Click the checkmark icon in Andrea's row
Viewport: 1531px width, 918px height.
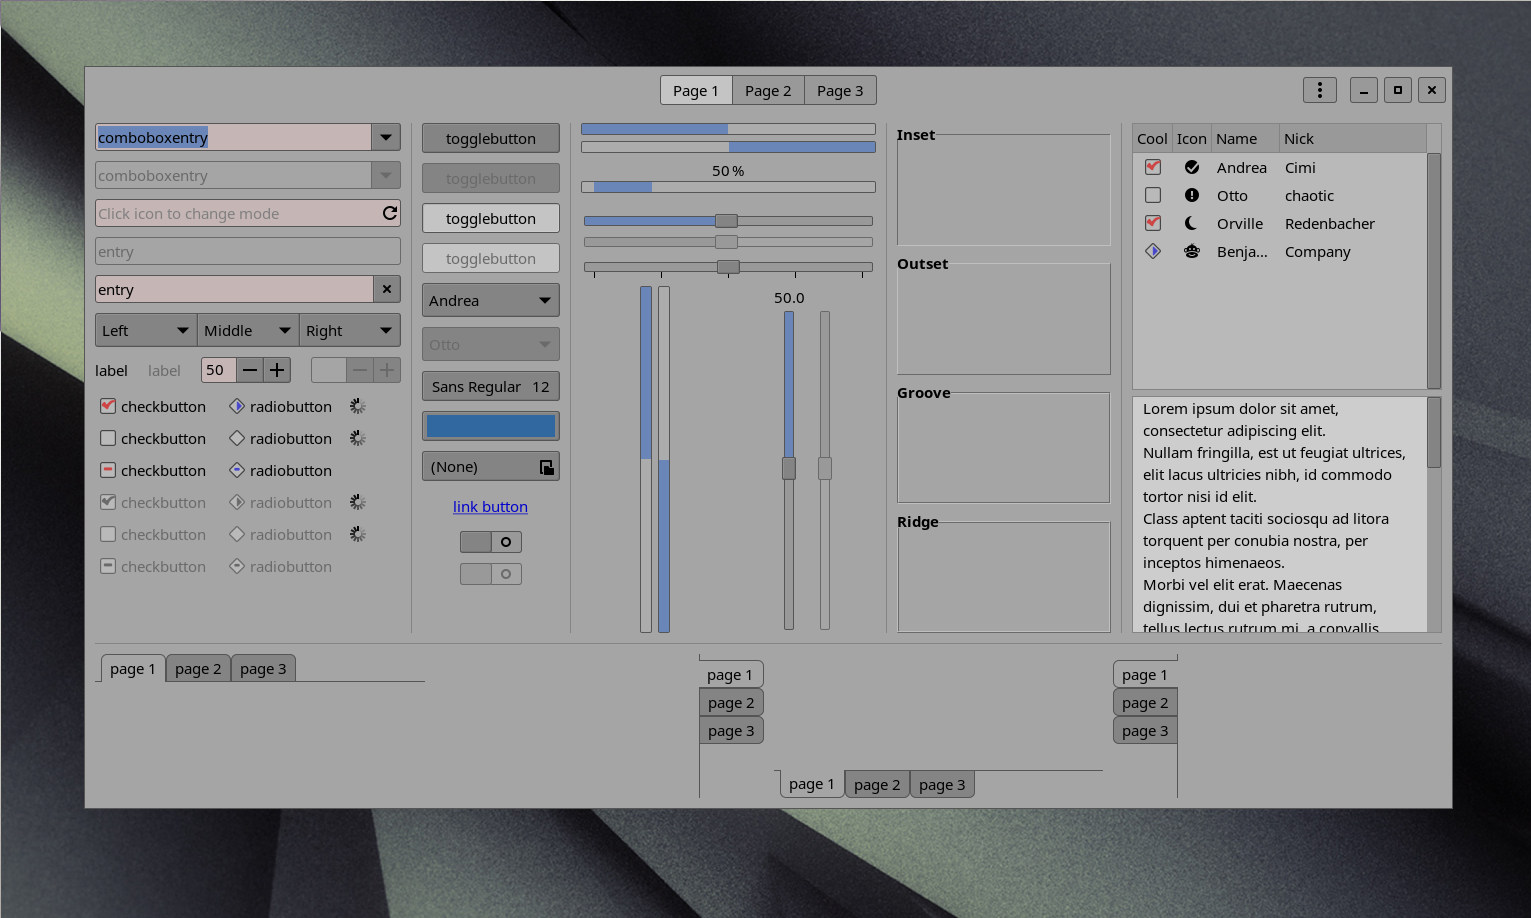[x=1192, y=167]
